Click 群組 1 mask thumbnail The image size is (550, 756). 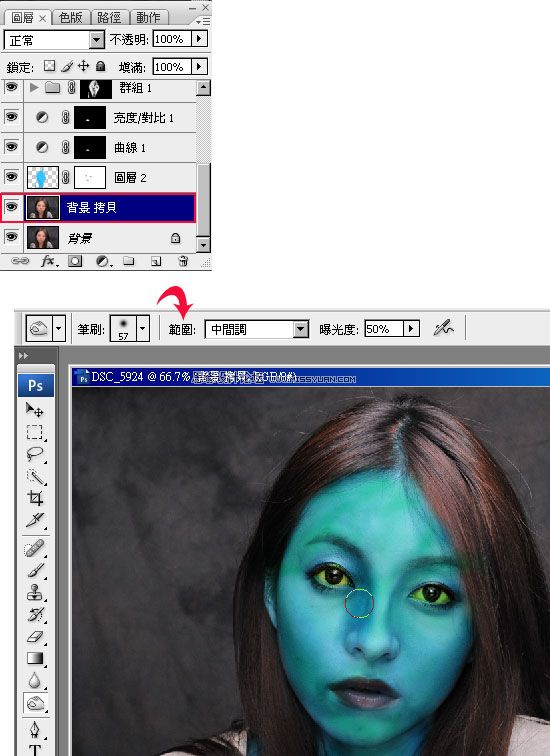95,88
